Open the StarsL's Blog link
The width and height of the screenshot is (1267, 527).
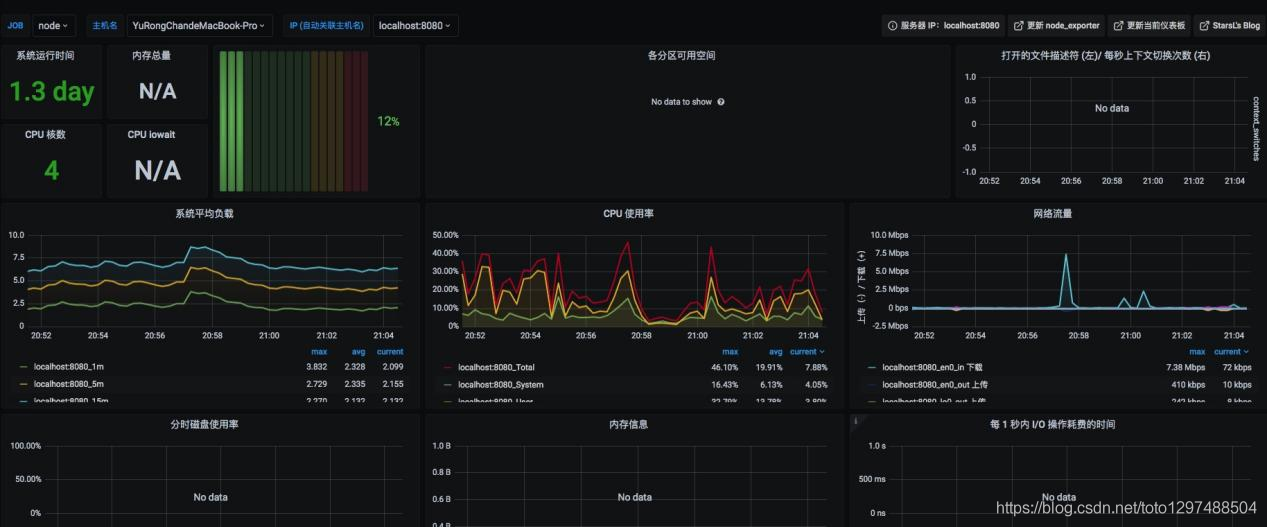[1229, 25]
